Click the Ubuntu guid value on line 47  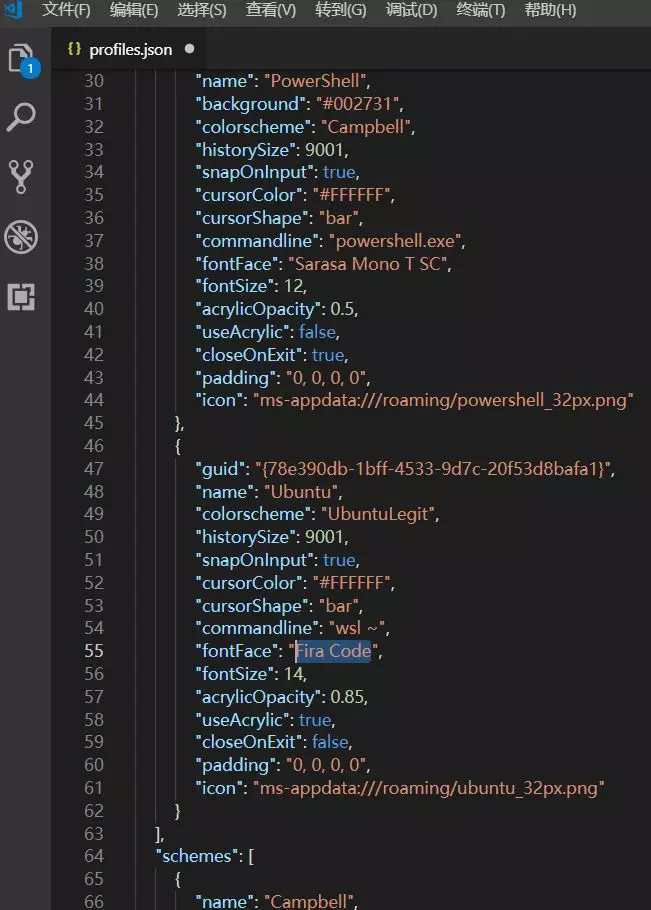433,468
